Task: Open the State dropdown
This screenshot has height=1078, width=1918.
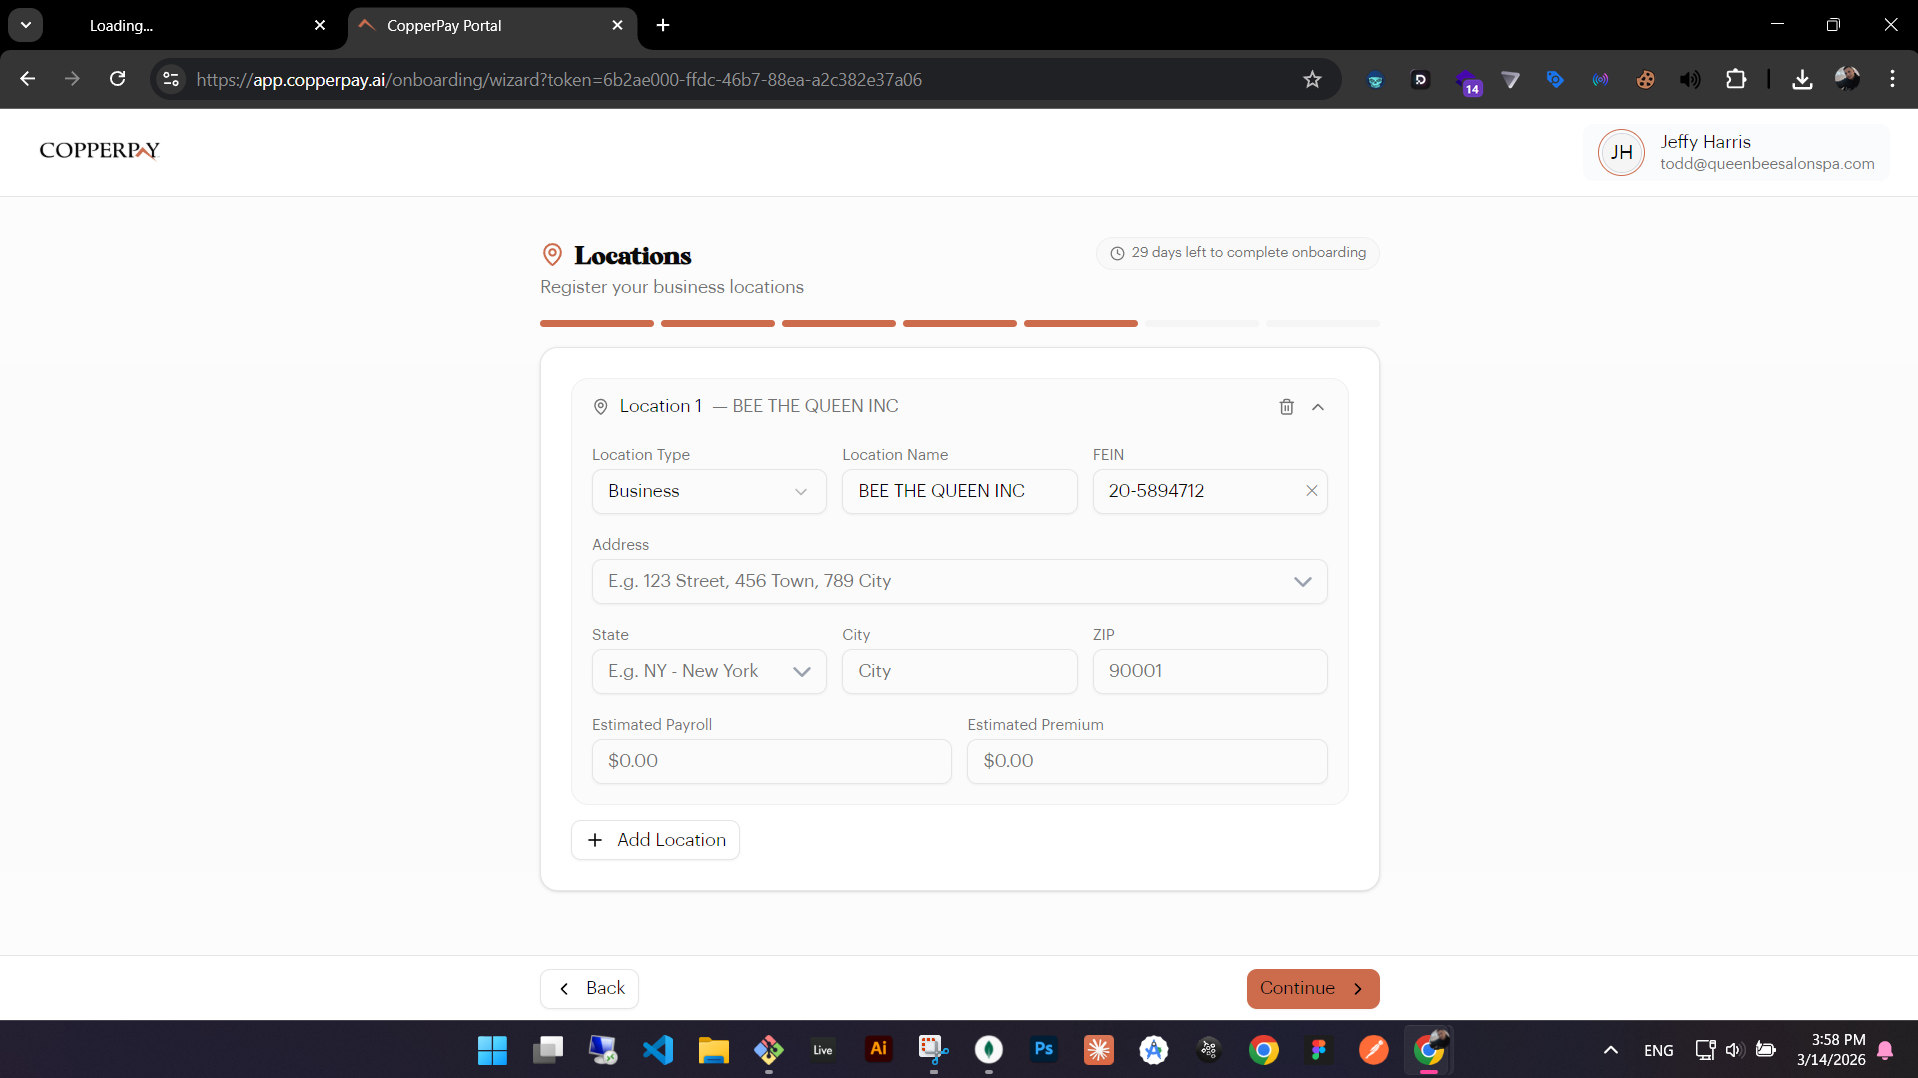Action: point(708,671)
